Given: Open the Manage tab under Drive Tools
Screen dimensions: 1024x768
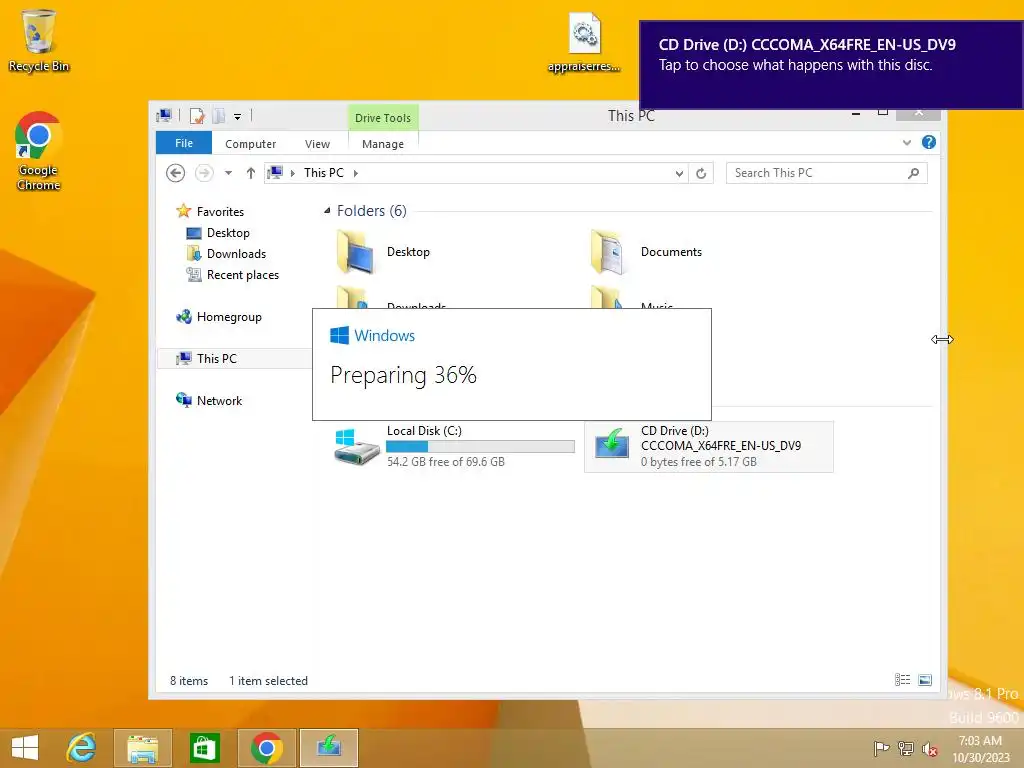Looking at the screenshot, I should [x=383, y=144].
